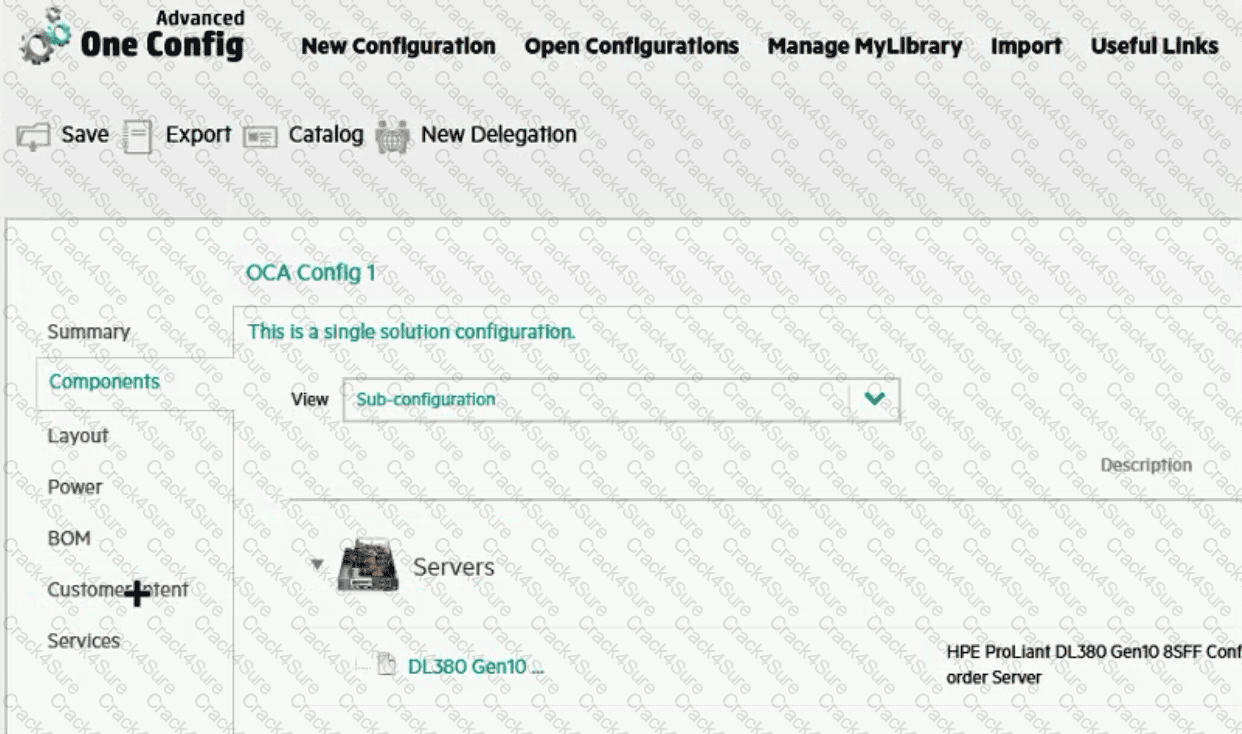Click the New Delegation basket icon
Image resolution: width=1242 pixels, height=734 pixels.
tap(393, 136)
